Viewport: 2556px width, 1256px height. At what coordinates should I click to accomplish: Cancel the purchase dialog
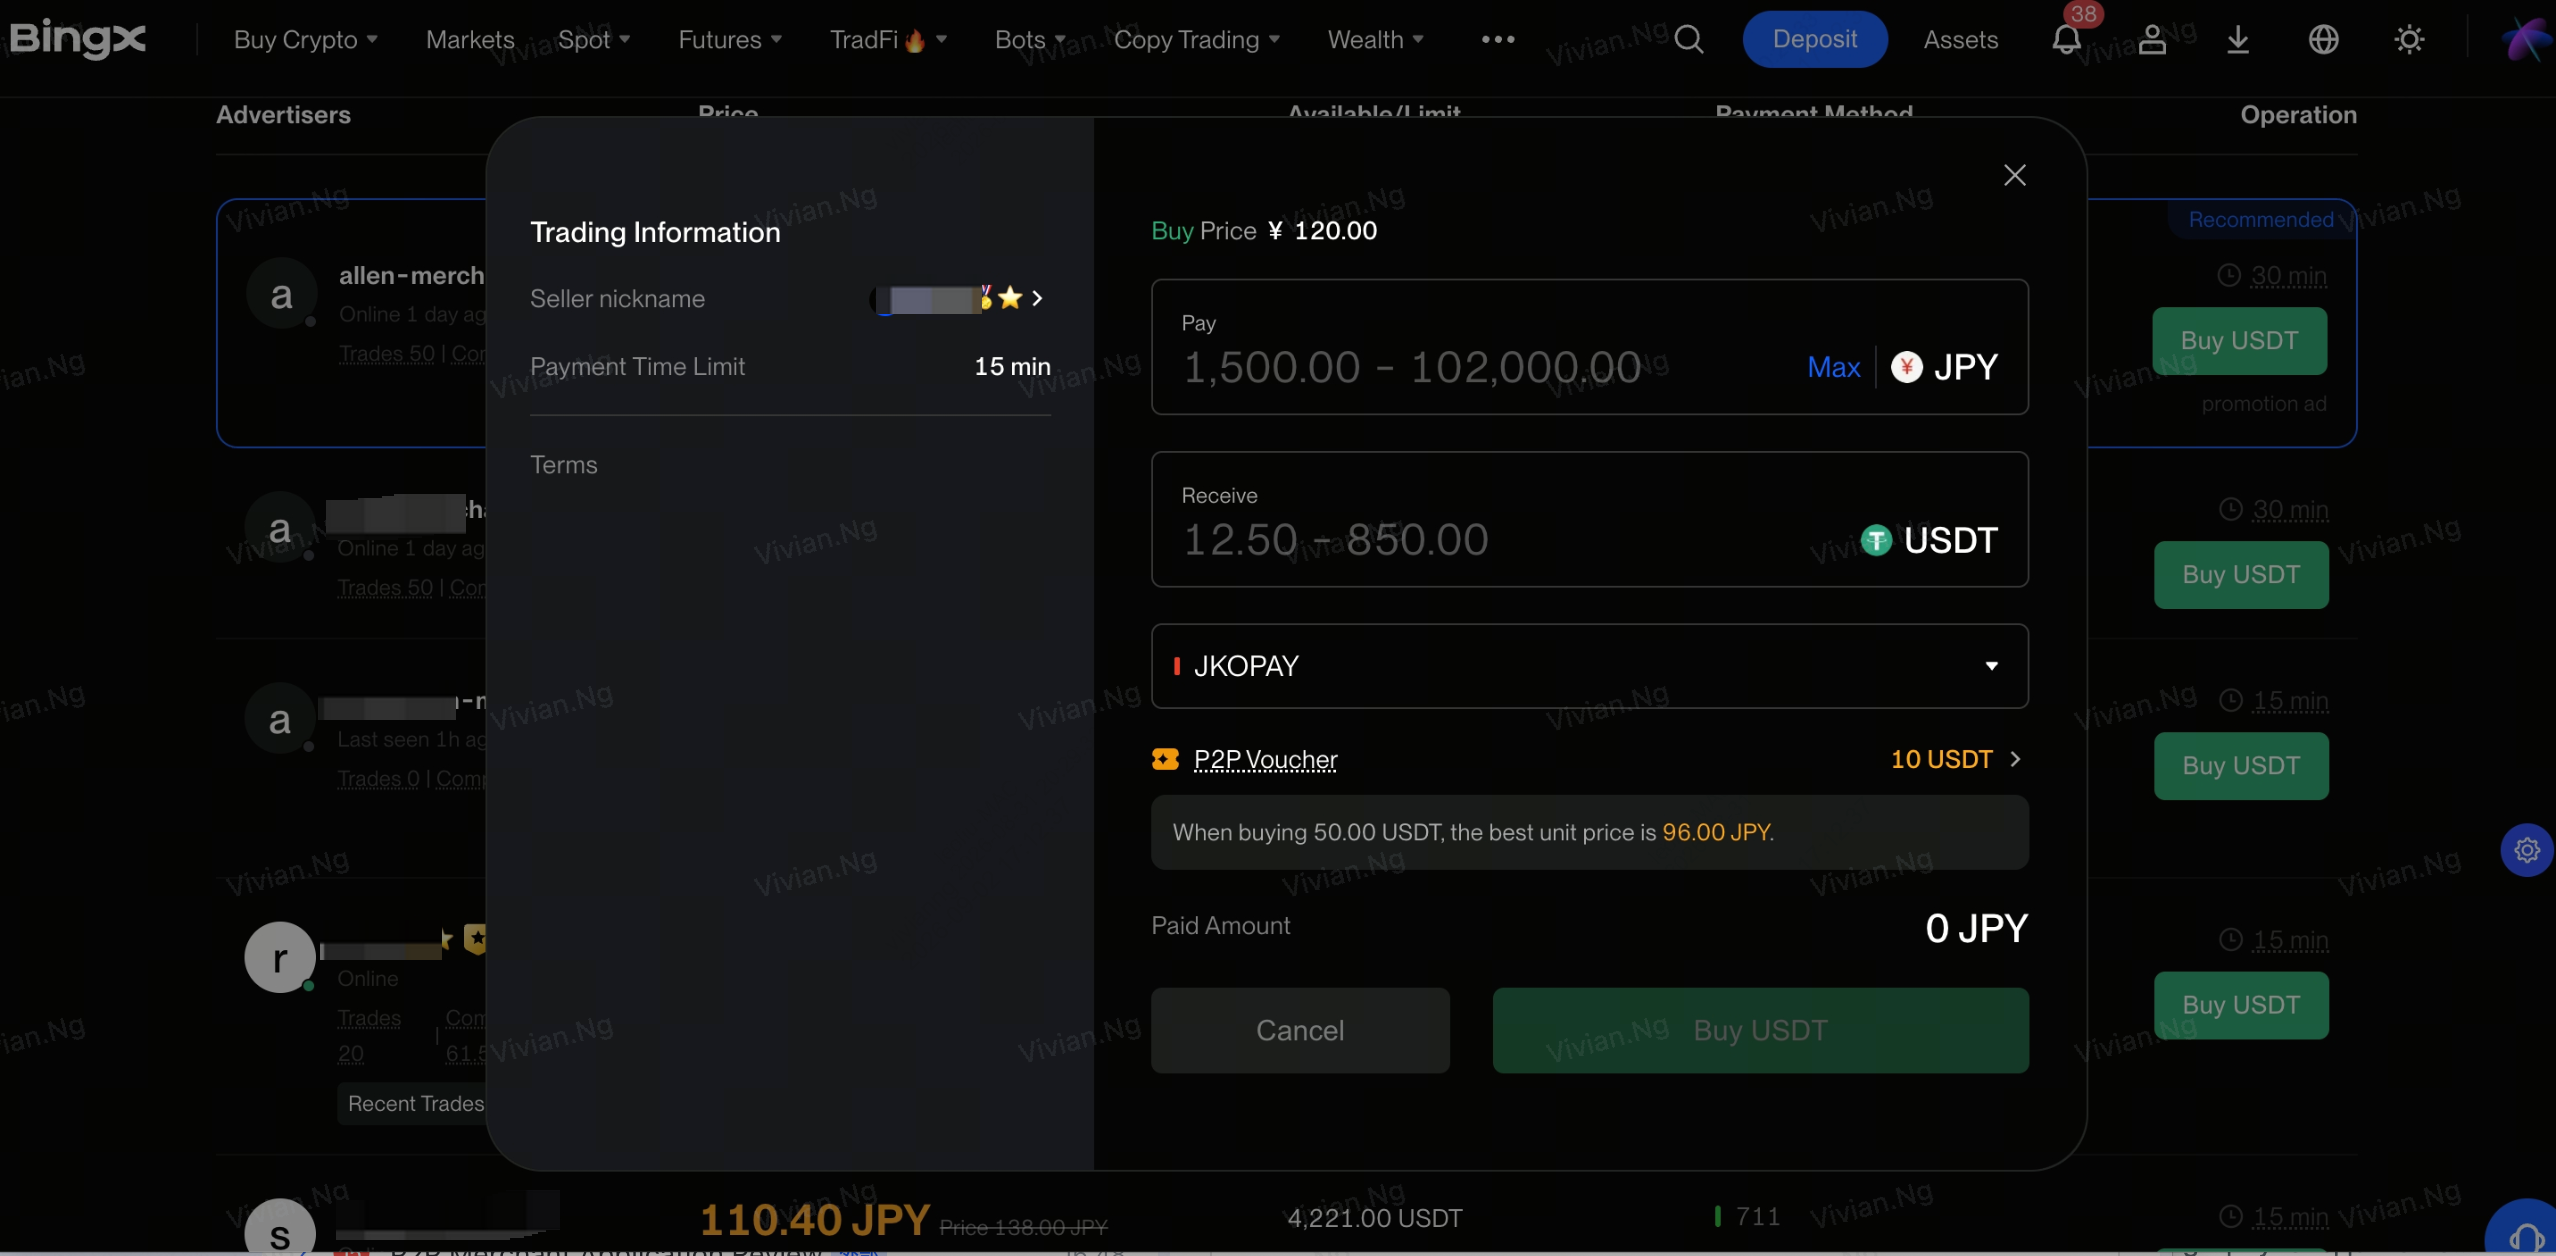(x=1300, y=1030)
